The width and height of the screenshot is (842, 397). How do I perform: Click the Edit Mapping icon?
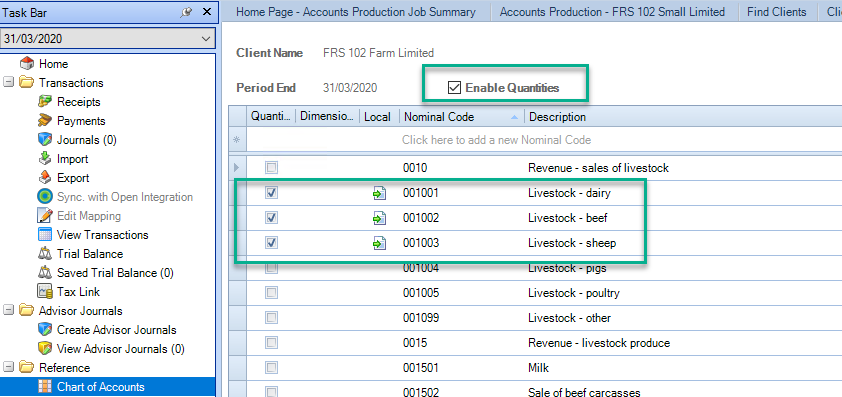click(x=45, y=216)
